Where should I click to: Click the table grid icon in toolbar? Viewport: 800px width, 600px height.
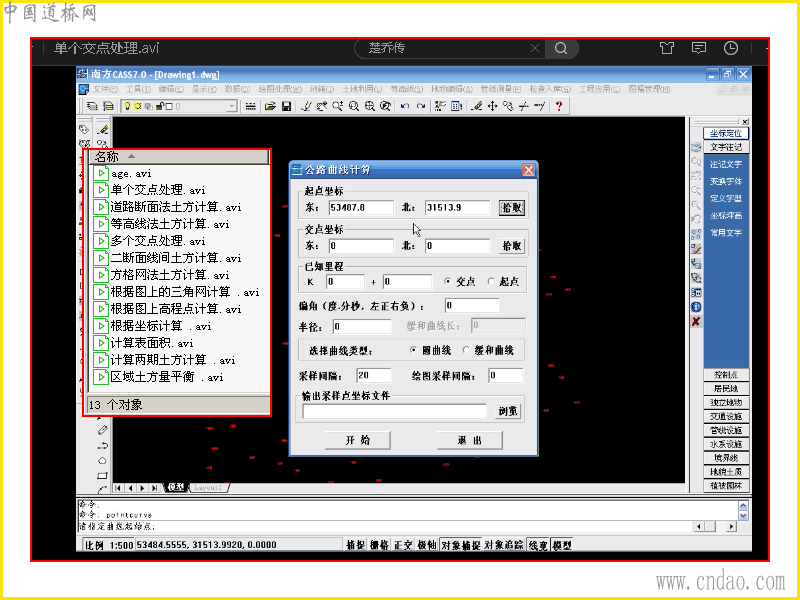(x=457, y=106)
